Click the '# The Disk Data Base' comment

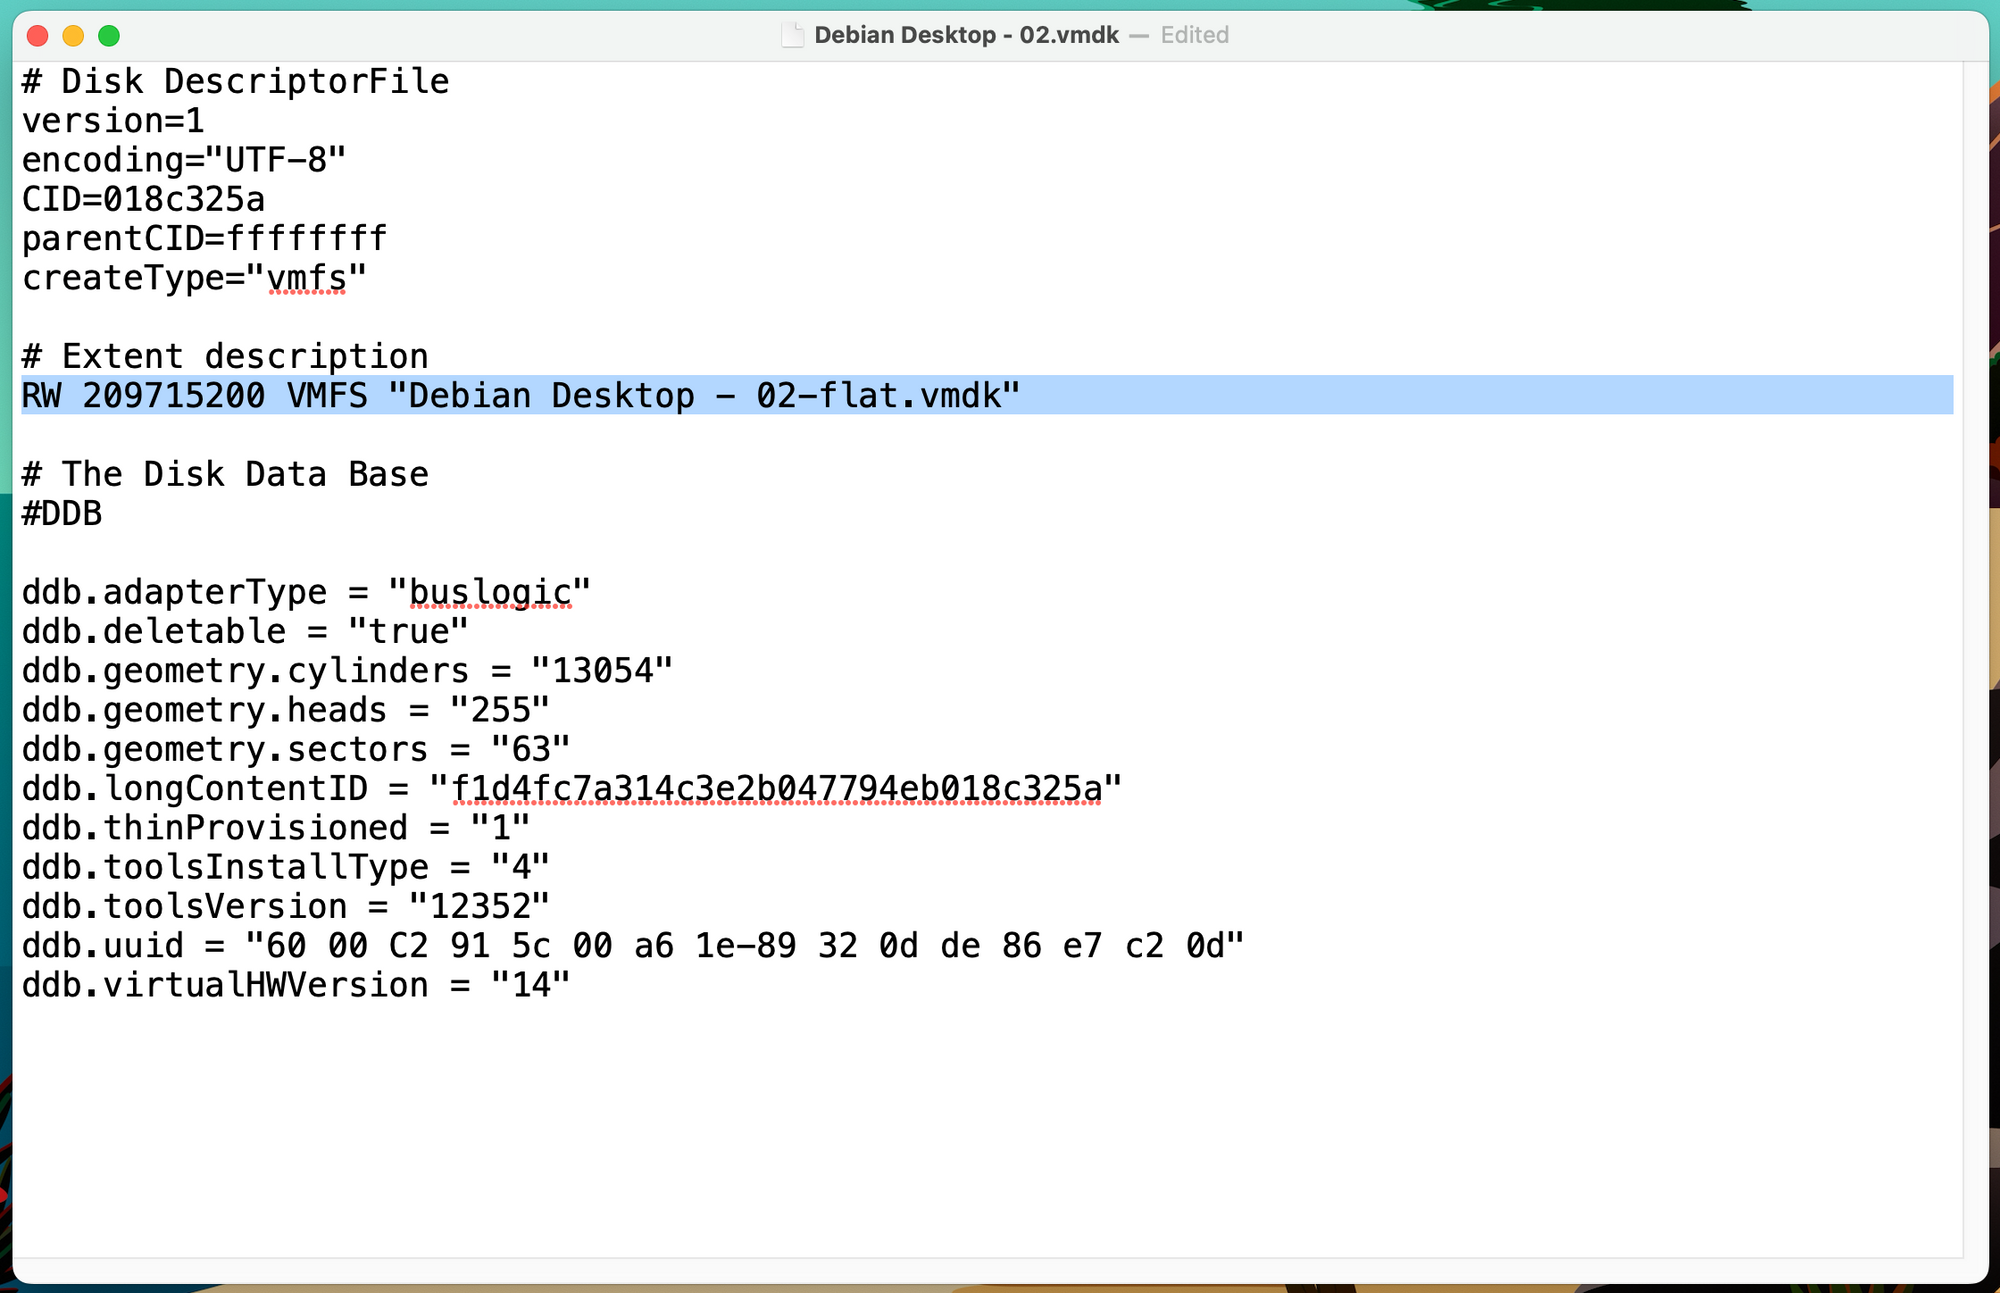tap(225, 474)
